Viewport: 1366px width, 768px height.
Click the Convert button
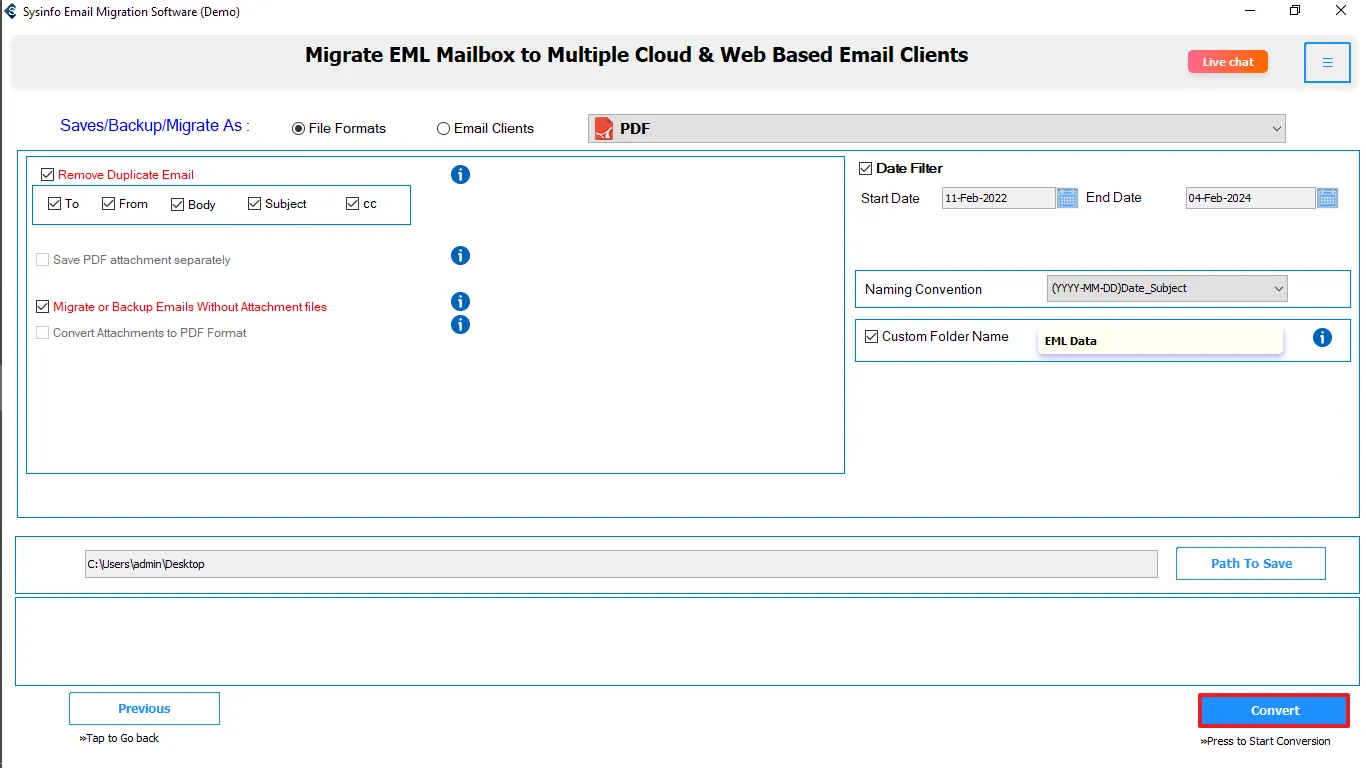(1274, 711)
